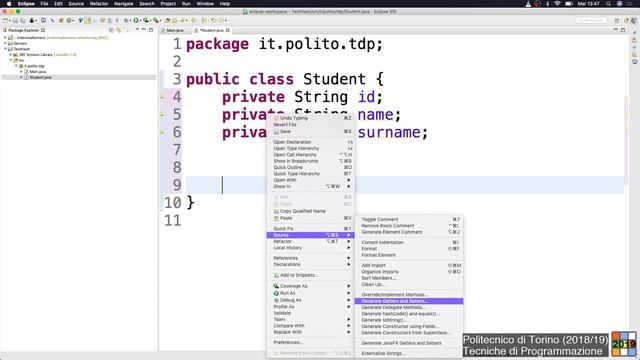
Task: Click Organize Imports in the Source submenu
Action: pyautogui.click(x=409, y=272)
